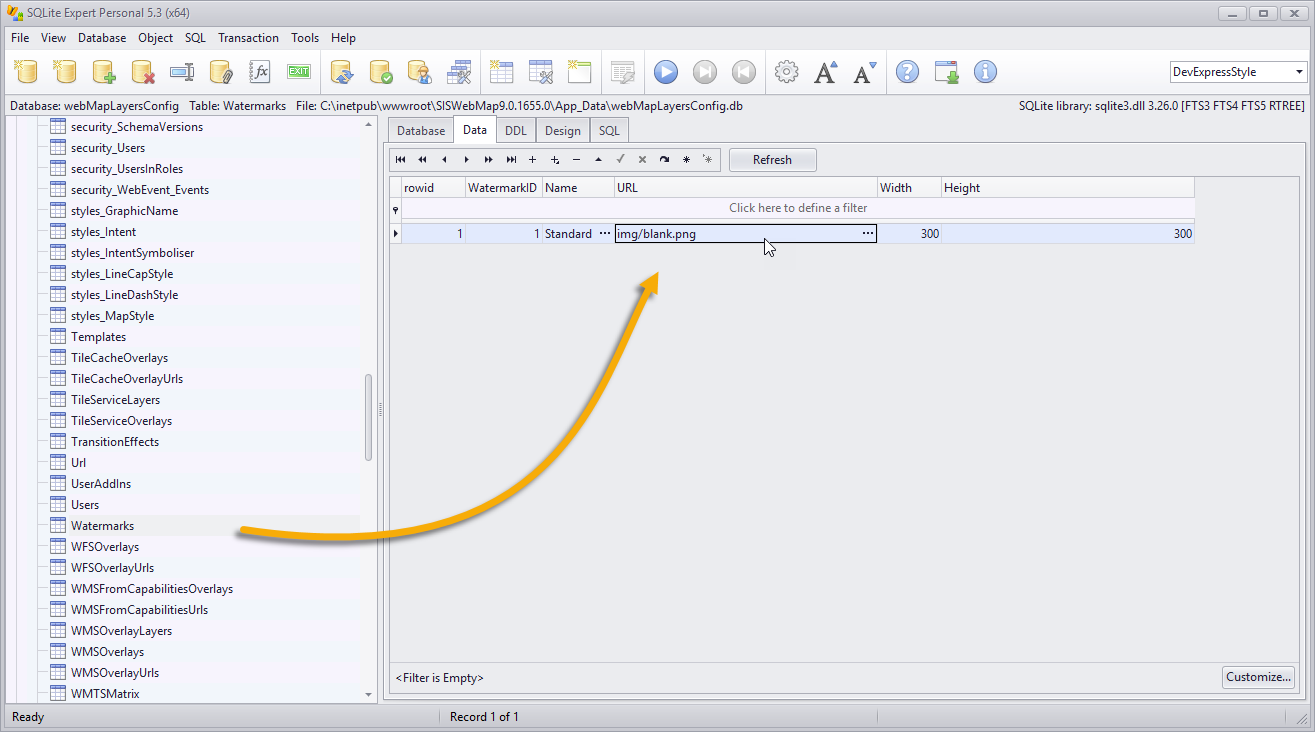Image resolution: width=1315 pixels, height=732 pixels.
Task: Select the WFSOverlayUrls table in the tree
Action: pyautogui.click(x=112, y=568)
